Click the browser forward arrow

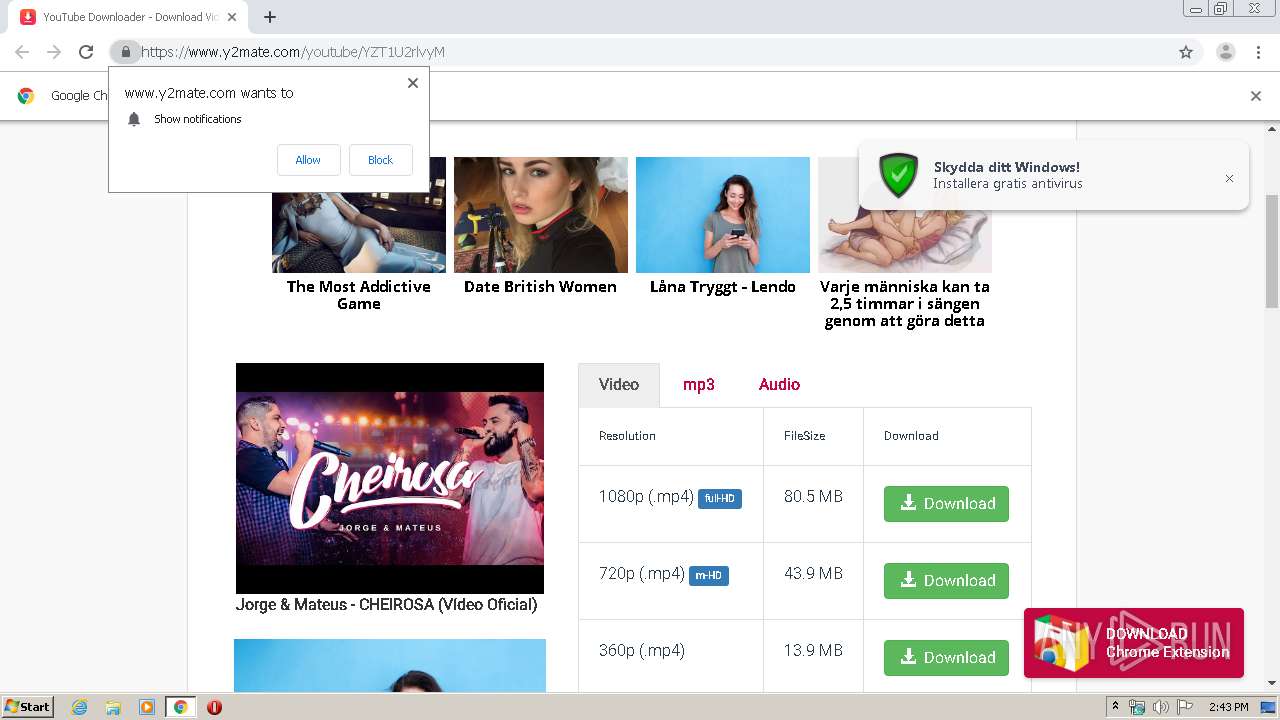(54, 52)
